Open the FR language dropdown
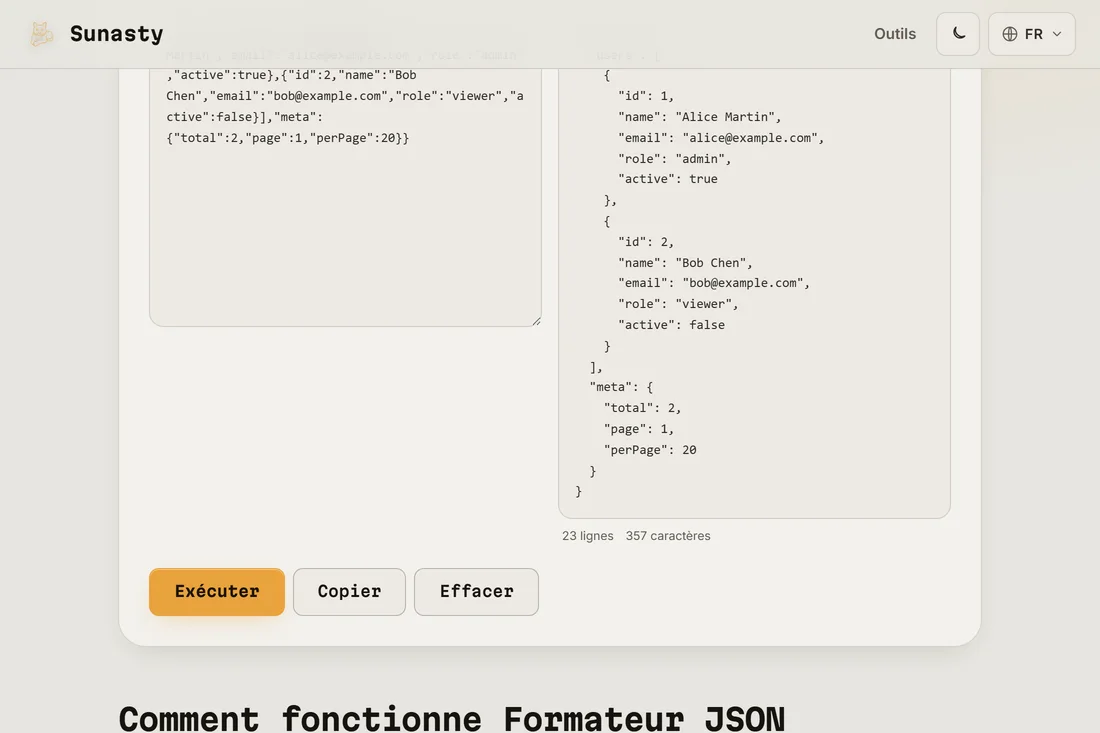This screenshot has width=1100, height=733. [1031, 34]
